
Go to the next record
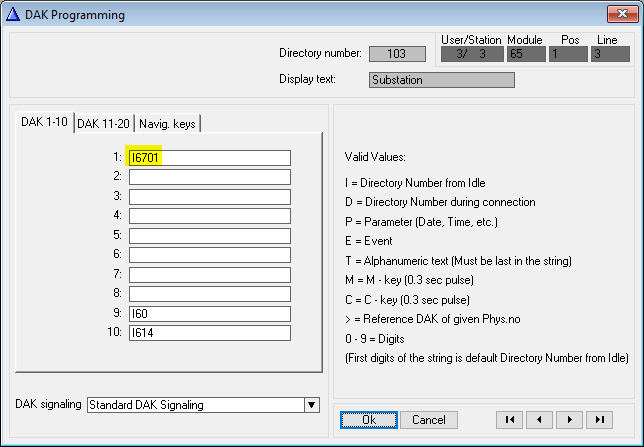[x=569, y=419]
